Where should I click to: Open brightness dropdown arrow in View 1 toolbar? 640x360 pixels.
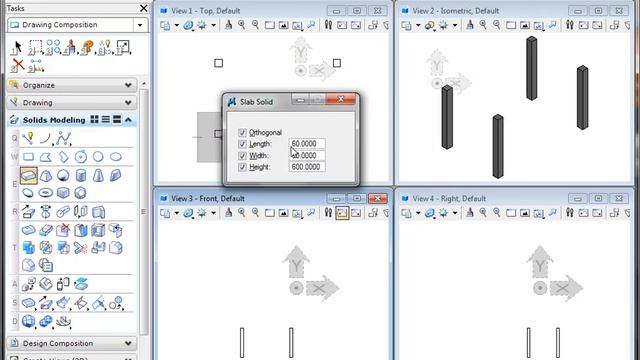(213, 25)
